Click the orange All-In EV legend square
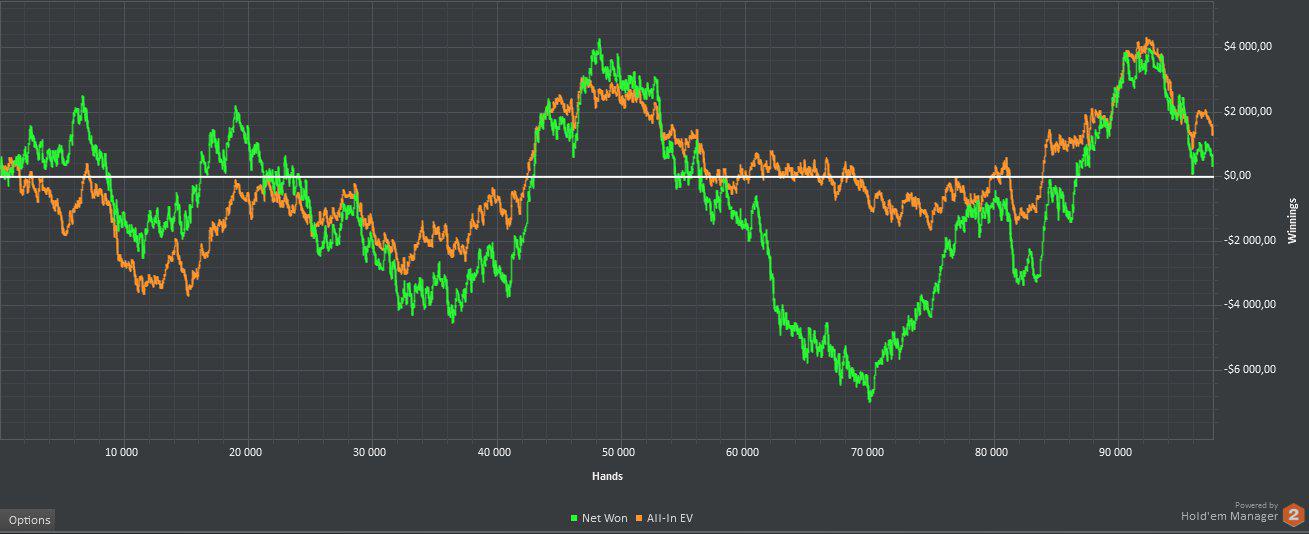The width and height of the screenshot is (1309, 534). [638, 518]
